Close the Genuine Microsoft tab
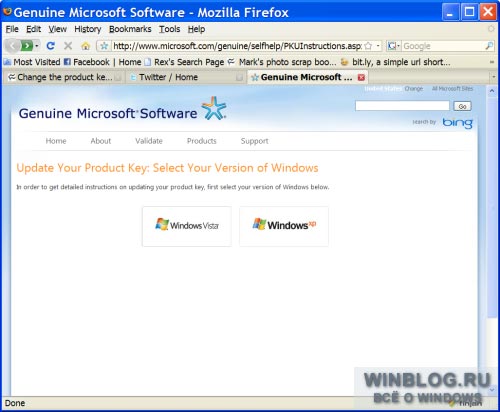This screenshot has height=412, width=500. point(361,77)
